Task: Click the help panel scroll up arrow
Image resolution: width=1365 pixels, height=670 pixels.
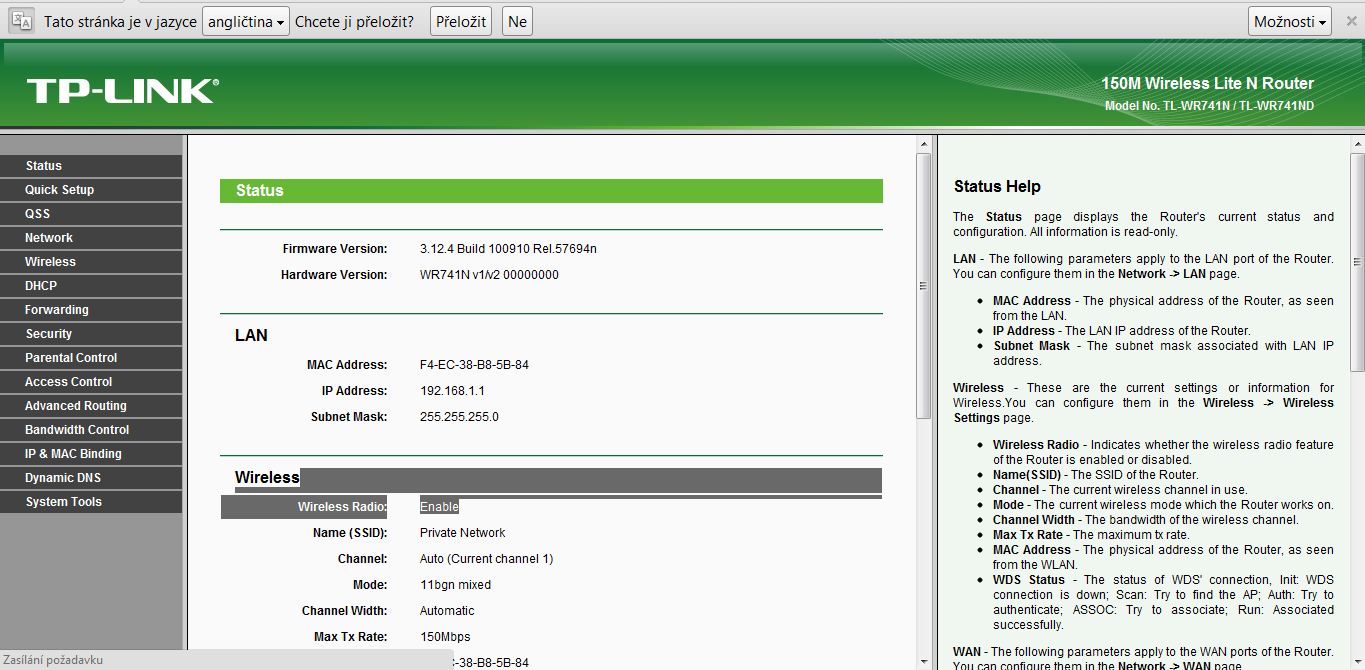Action: [1357, 145]
